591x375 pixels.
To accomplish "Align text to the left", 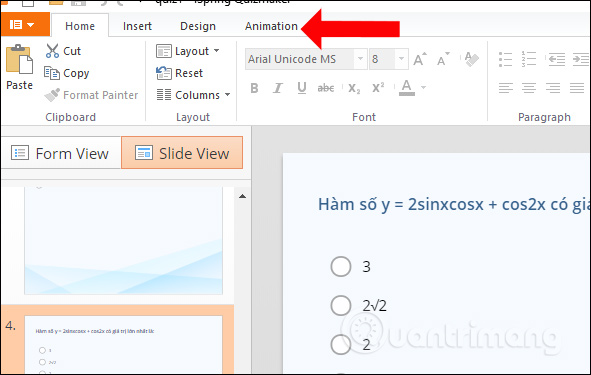I will point(505,88).
